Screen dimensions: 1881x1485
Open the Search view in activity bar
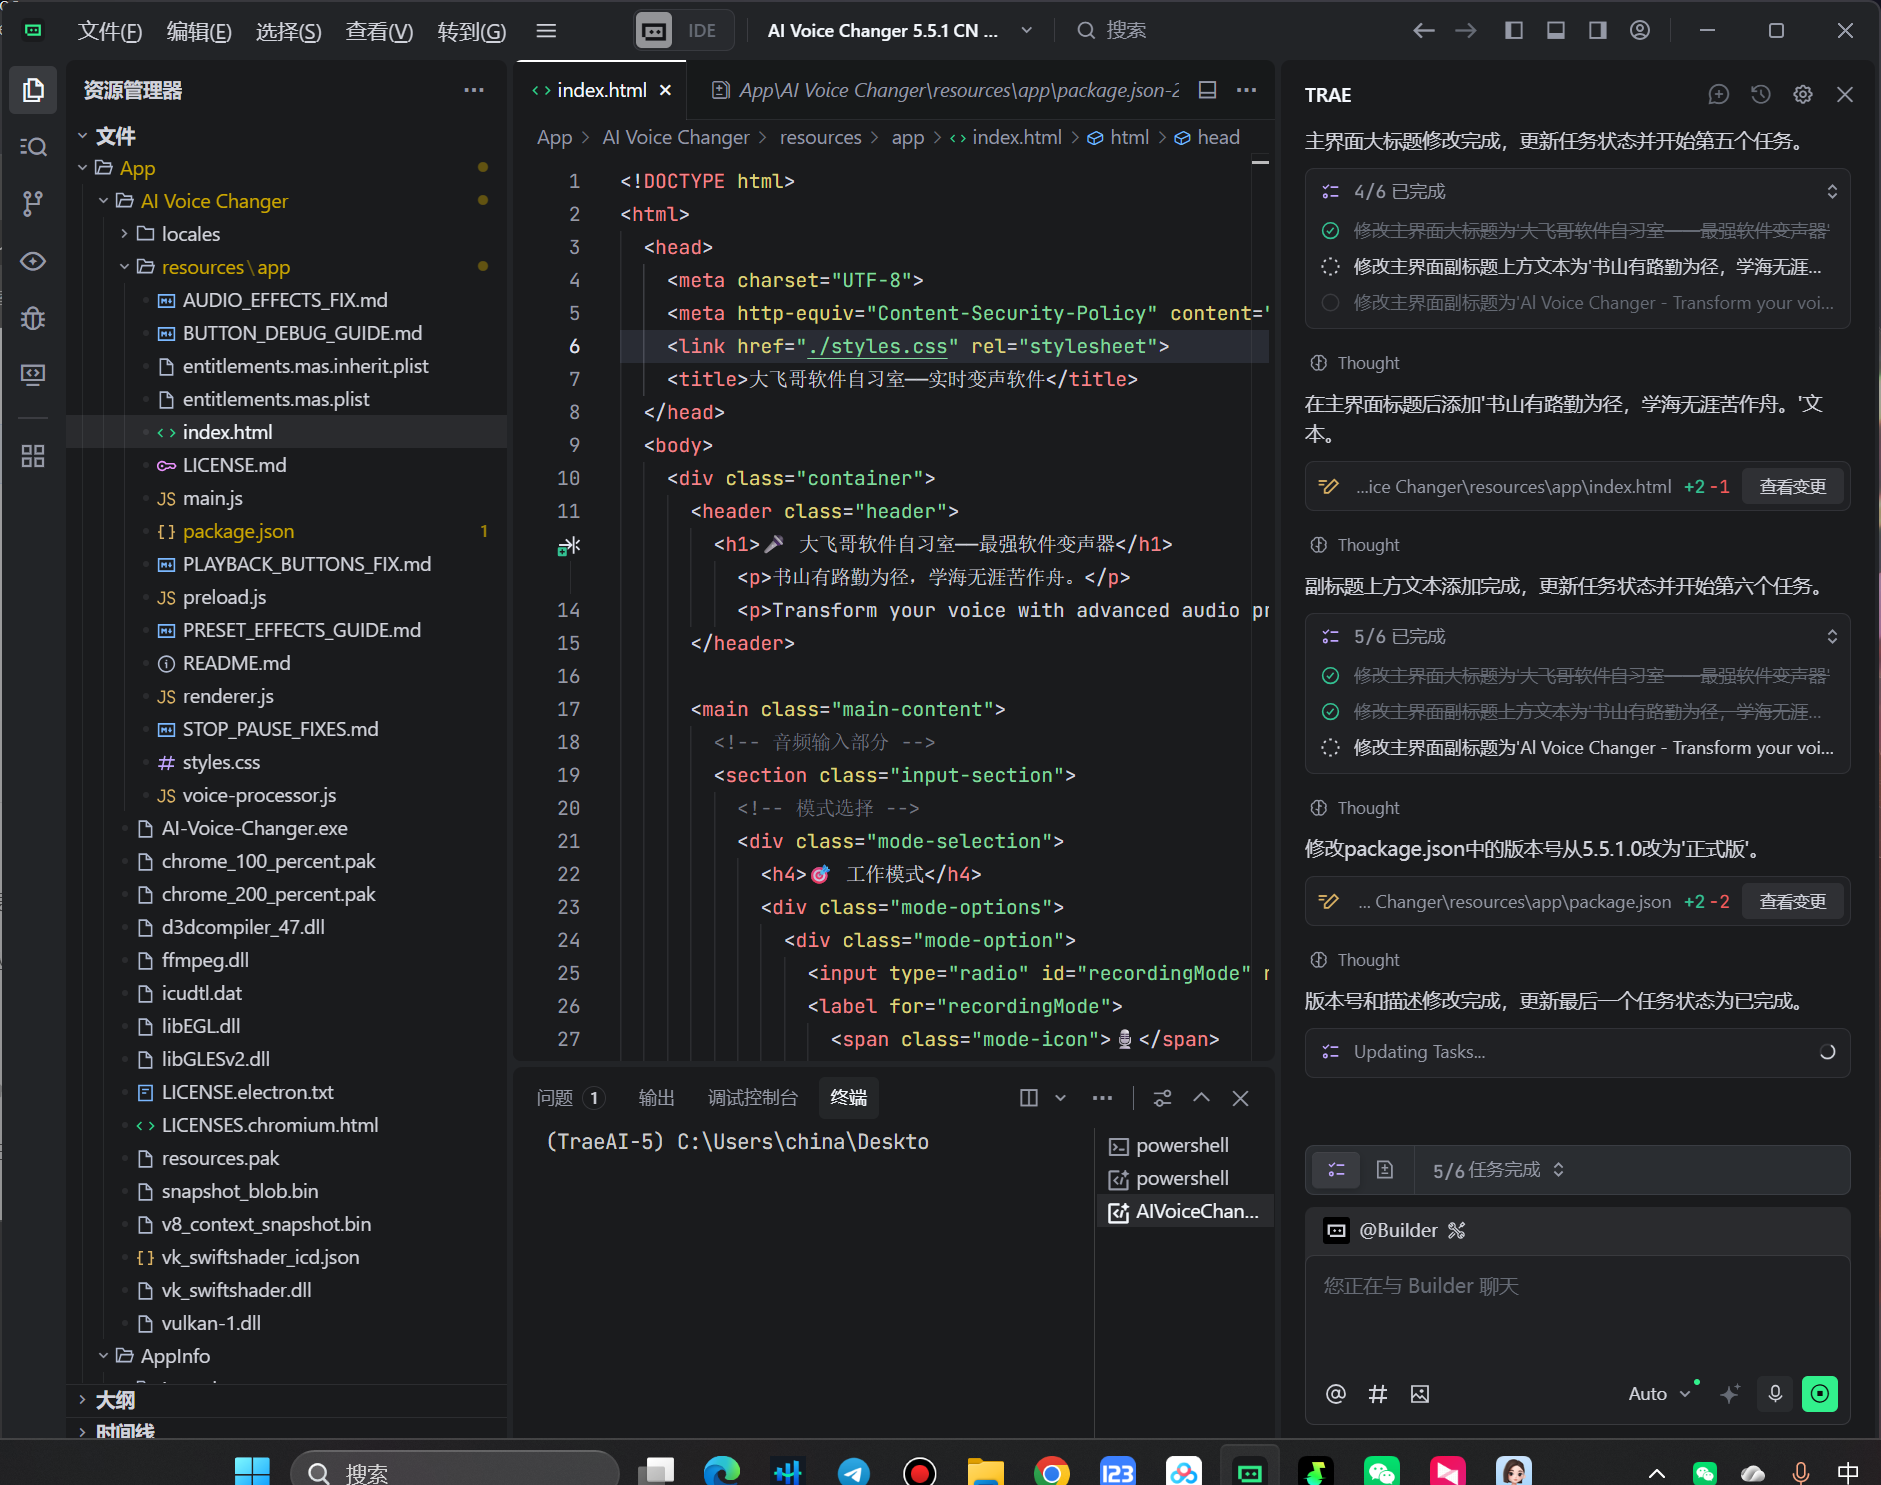[33, 147]
